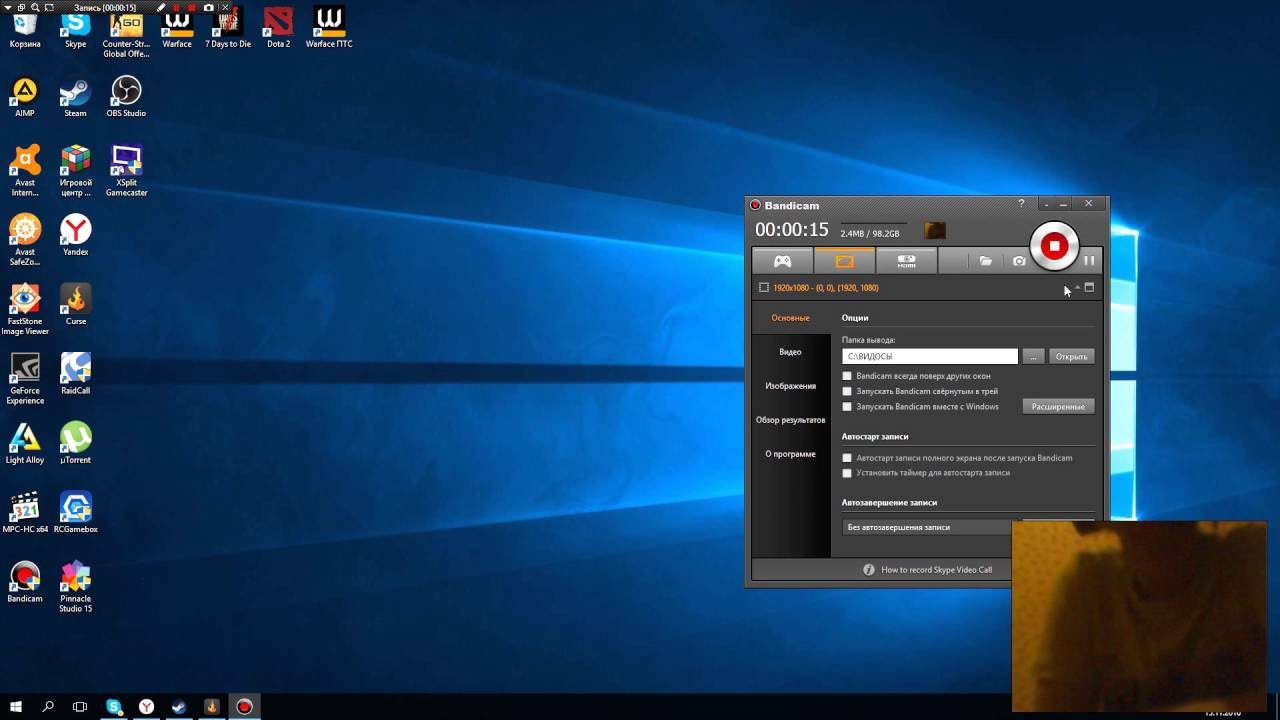Click the window-select icon on the recording bar
The height and width of the screenshot is (720, 1280).
21,7
